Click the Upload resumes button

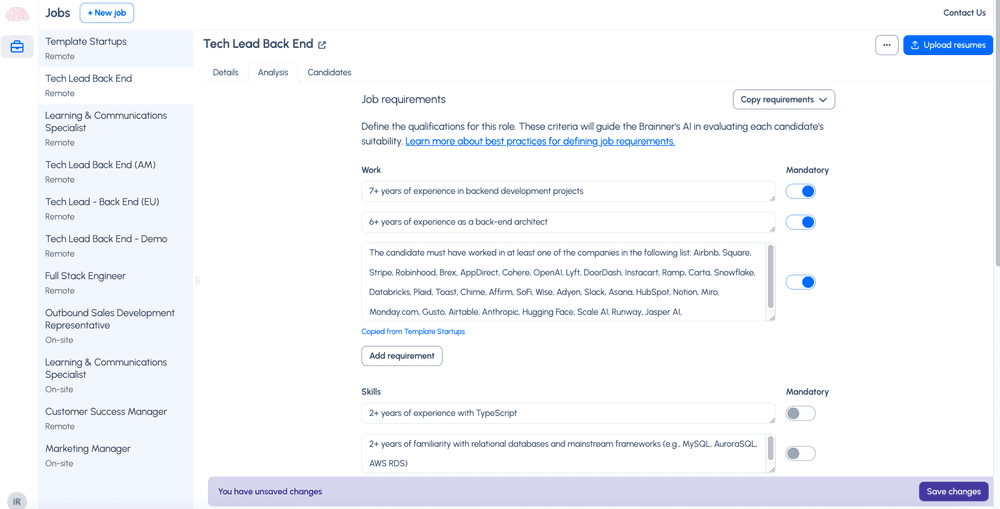(x=947, y=45)
